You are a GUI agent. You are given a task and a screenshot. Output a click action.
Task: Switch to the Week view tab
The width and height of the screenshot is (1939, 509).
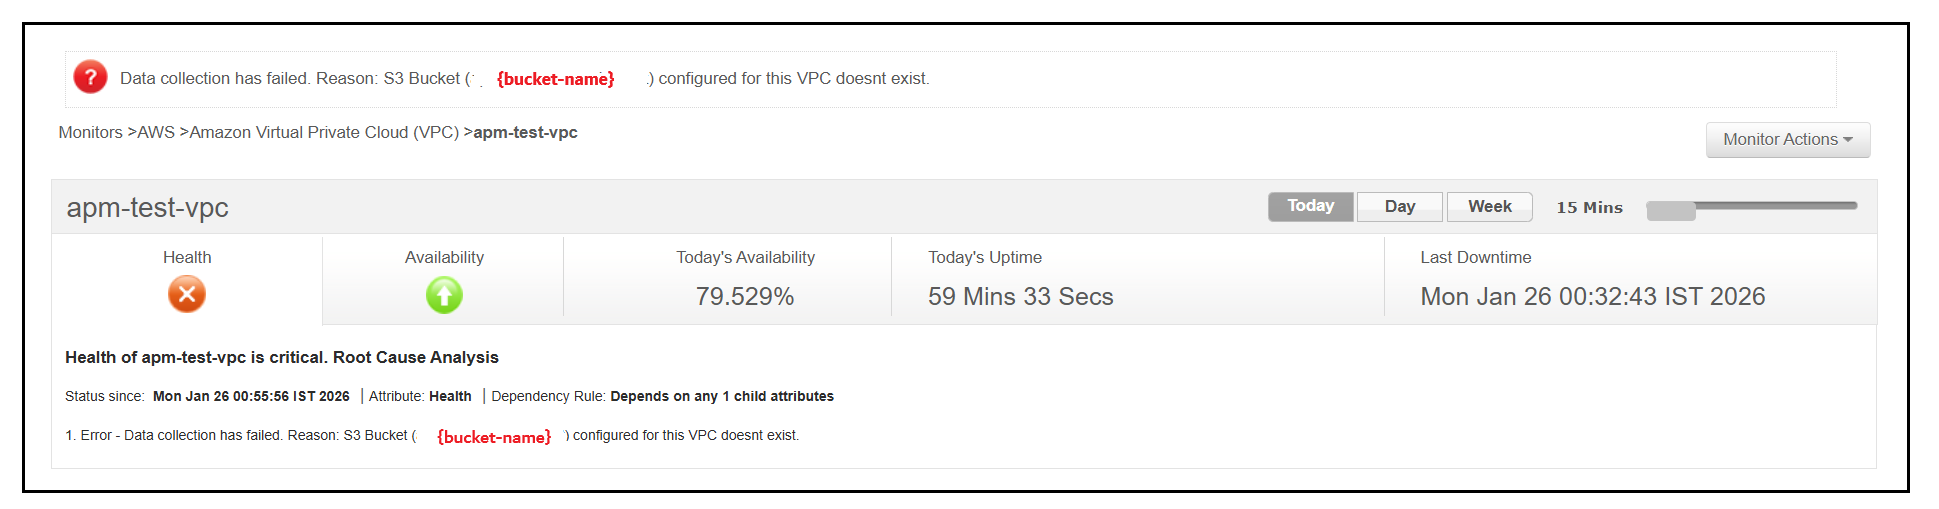(1489, 206)
